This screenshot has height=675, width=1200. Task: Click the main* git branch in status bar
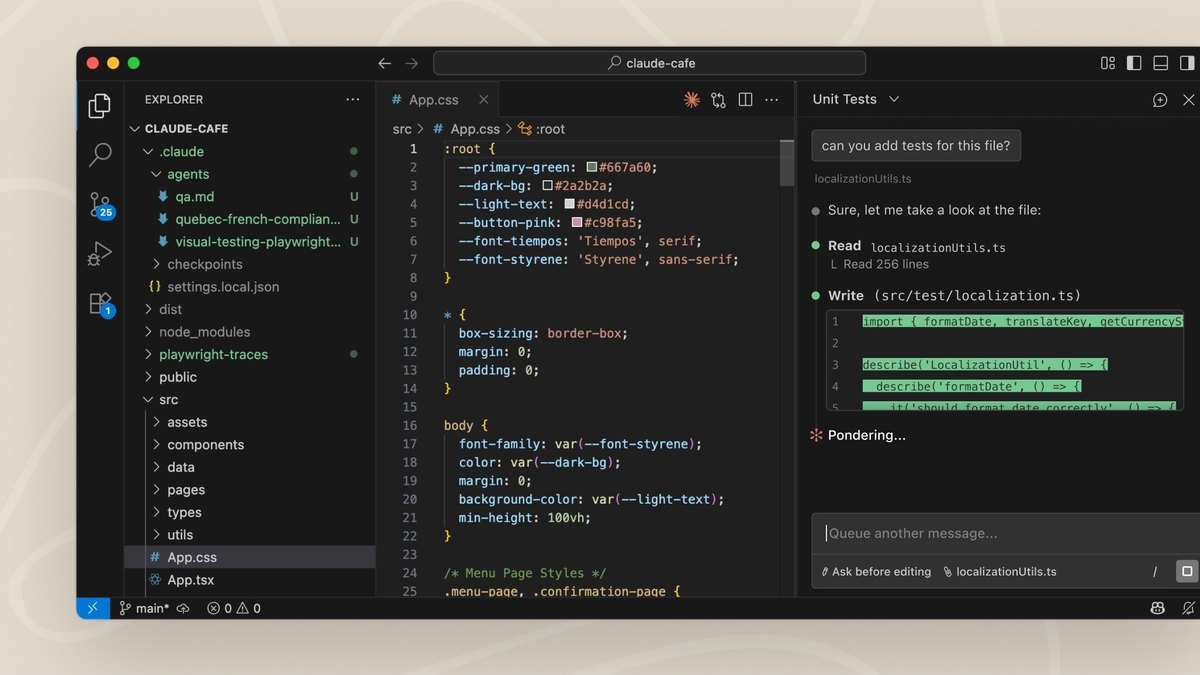[145, 608]
